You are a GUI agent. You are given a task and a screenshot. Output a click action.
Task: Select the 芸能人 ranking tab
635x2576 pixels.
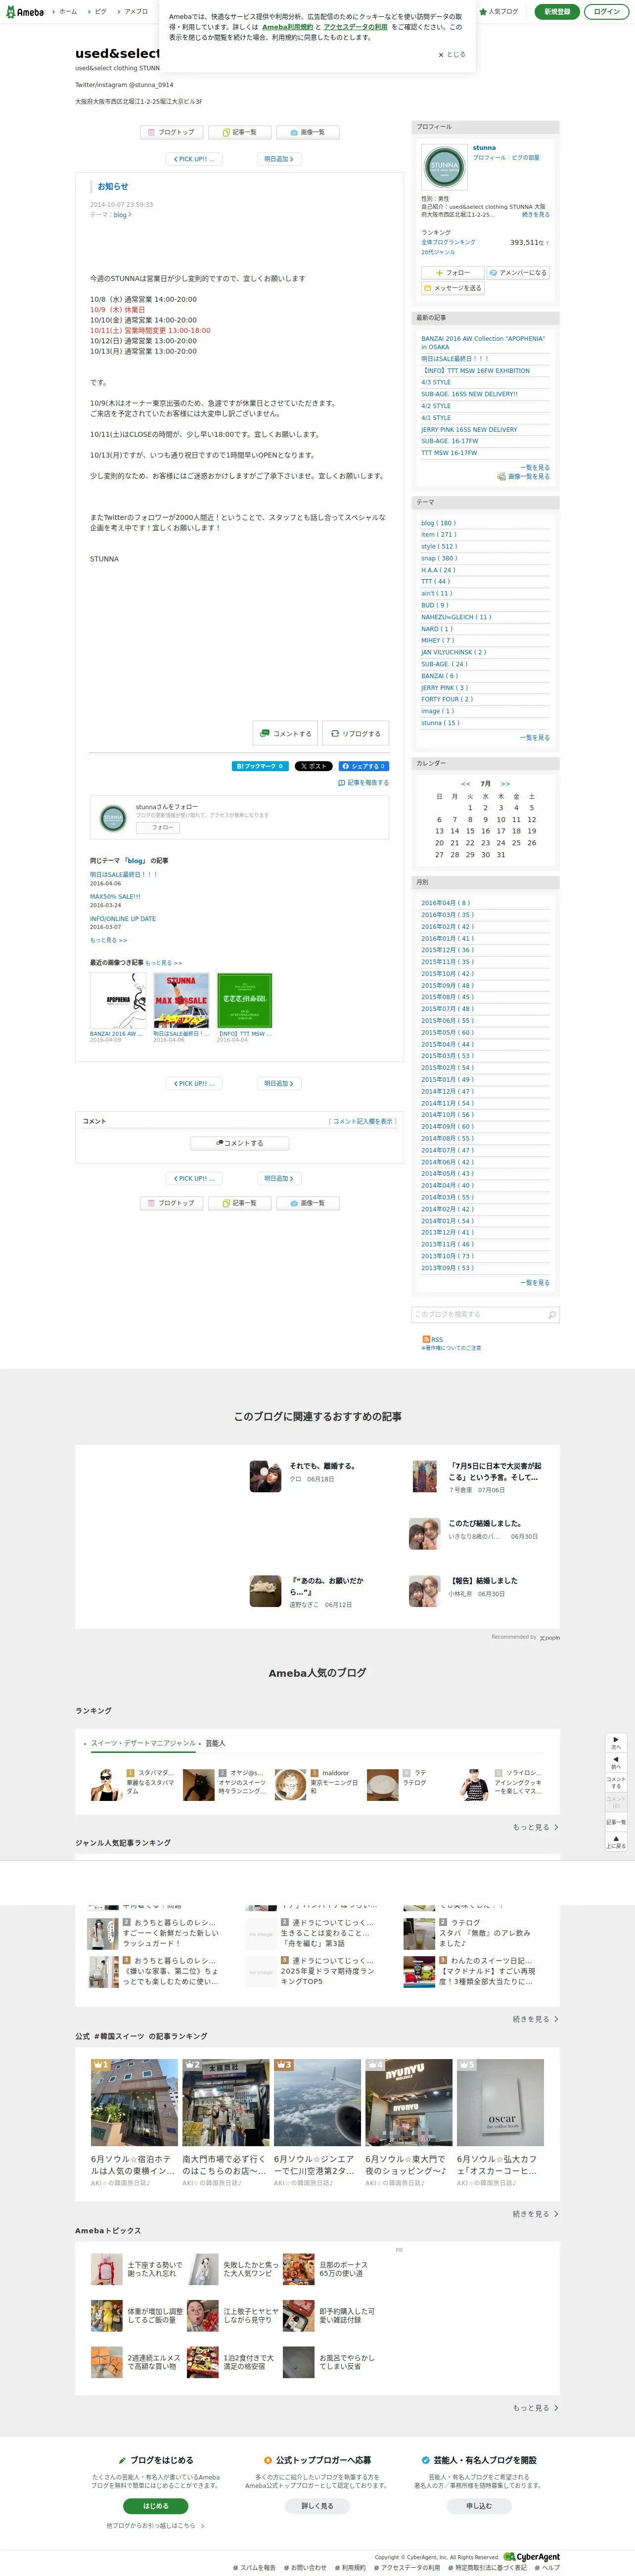(215, 1743)
